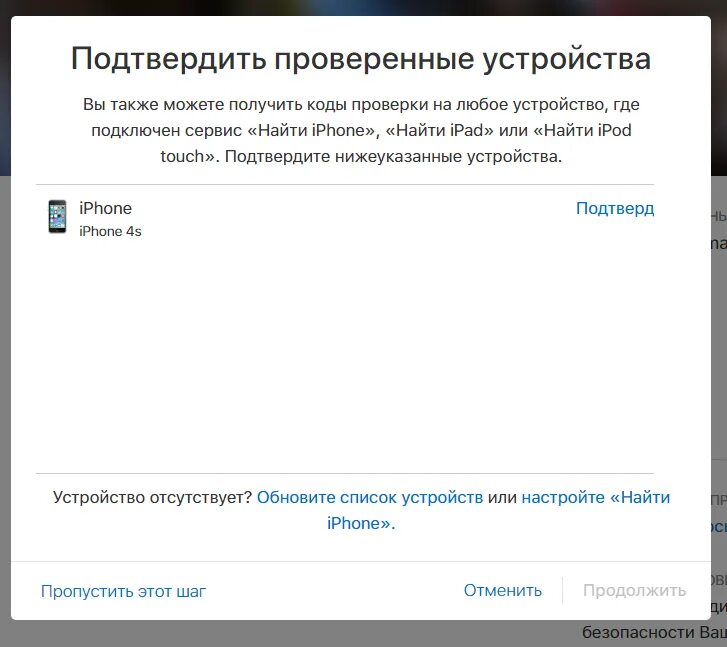
Task: Click the 'Устройство отсутствует?' text
Action: [x=152, y=498]
